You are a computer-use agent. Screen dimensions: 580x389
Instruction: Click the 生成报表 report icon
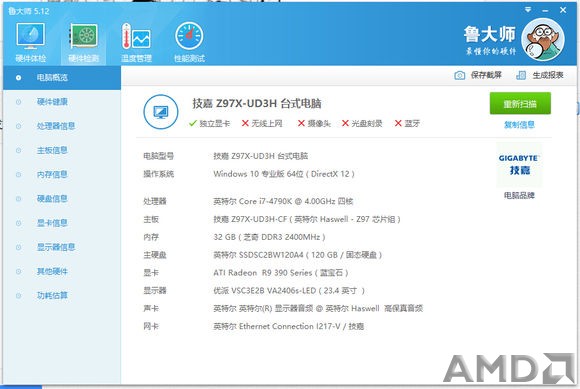[x=521, y=75]
